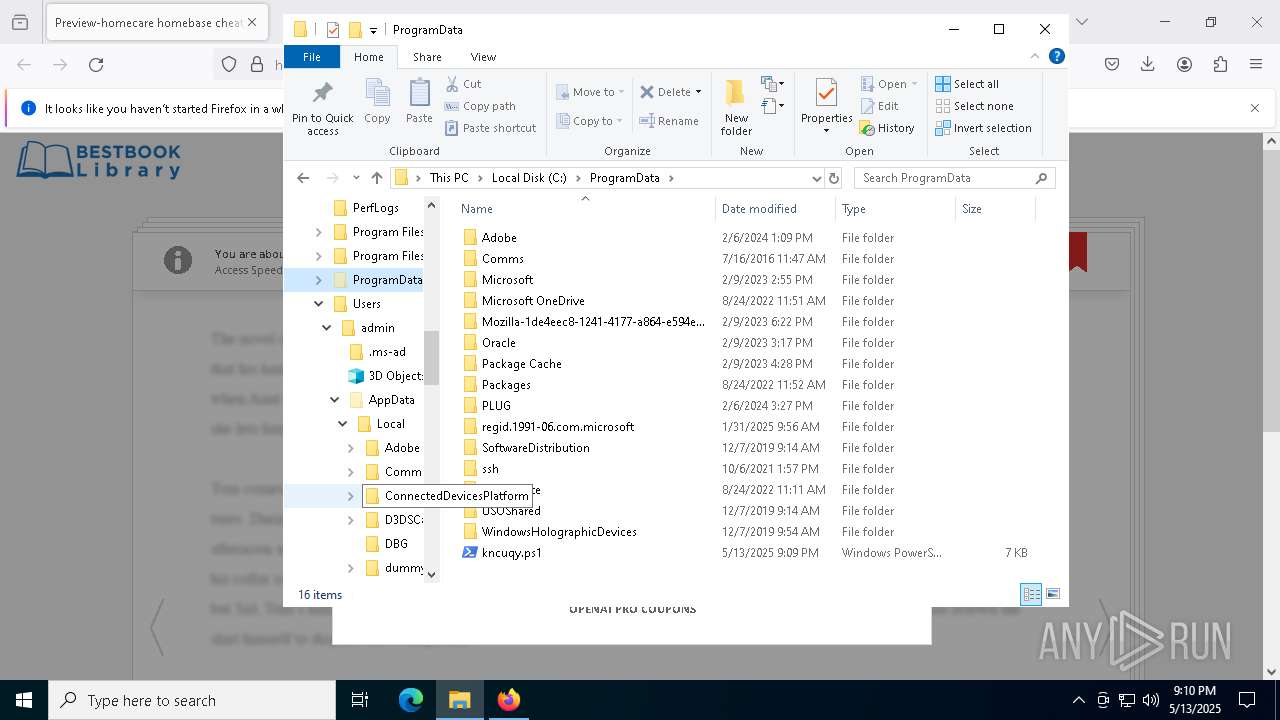Click the search magnifier icon in Explorer
The height and width of the screenshot is (720, 1280).
pyautogui.click(x=1041, y=178)
